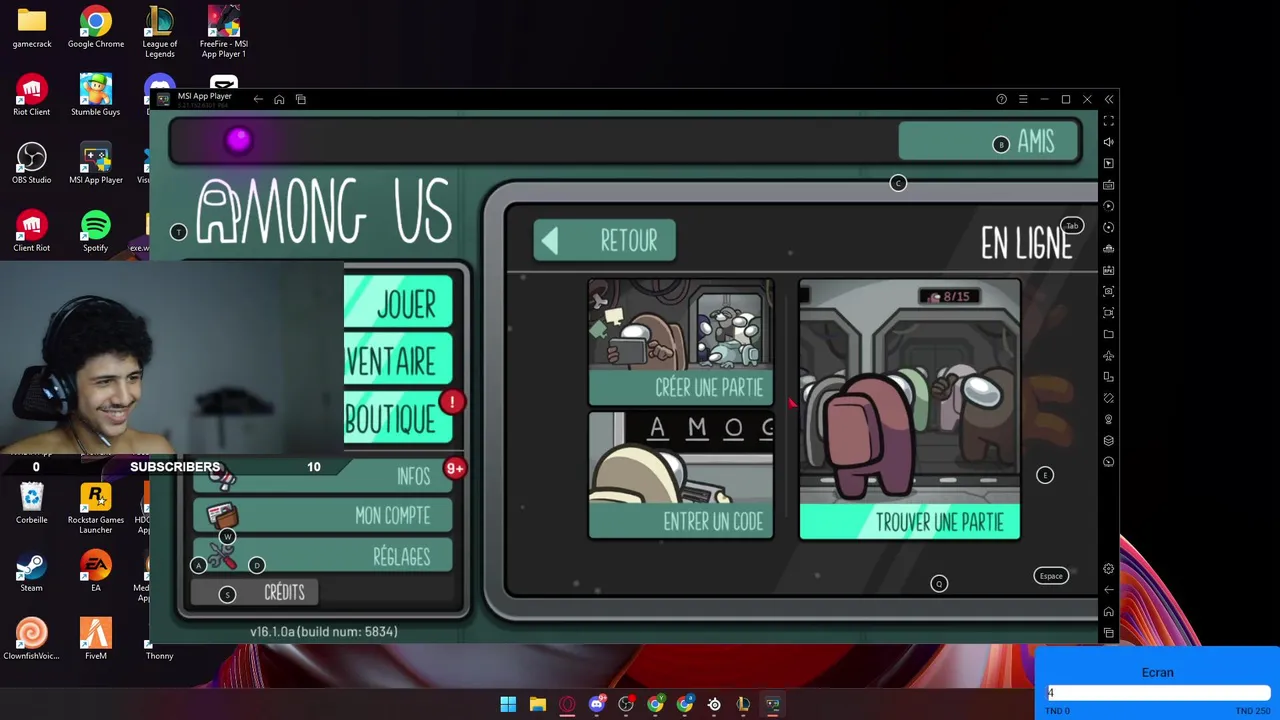Click the Espace key overlay
The width and height of the screenshot is (1280, 720).
click(x=1051, y=576)
